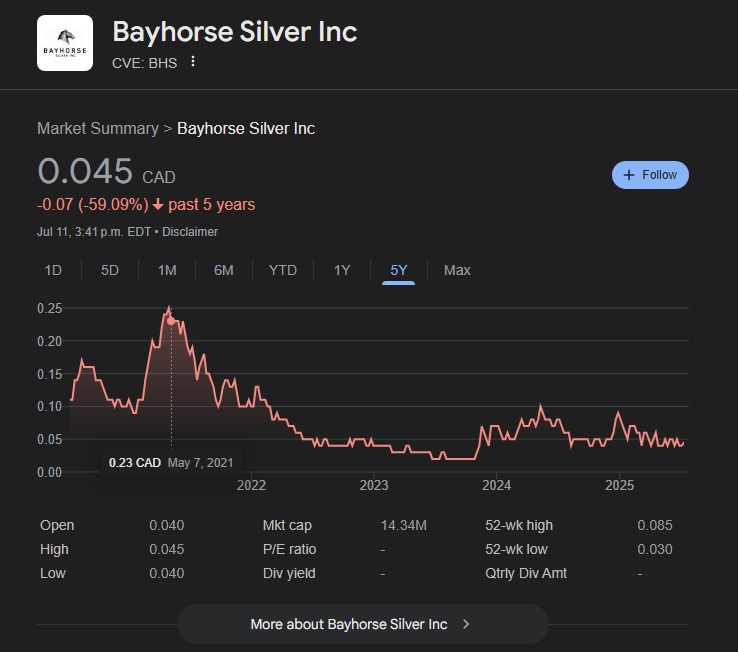Click the Qtrly Div Amt label
This screenshot has height=652, width=738.
(526, 573)
